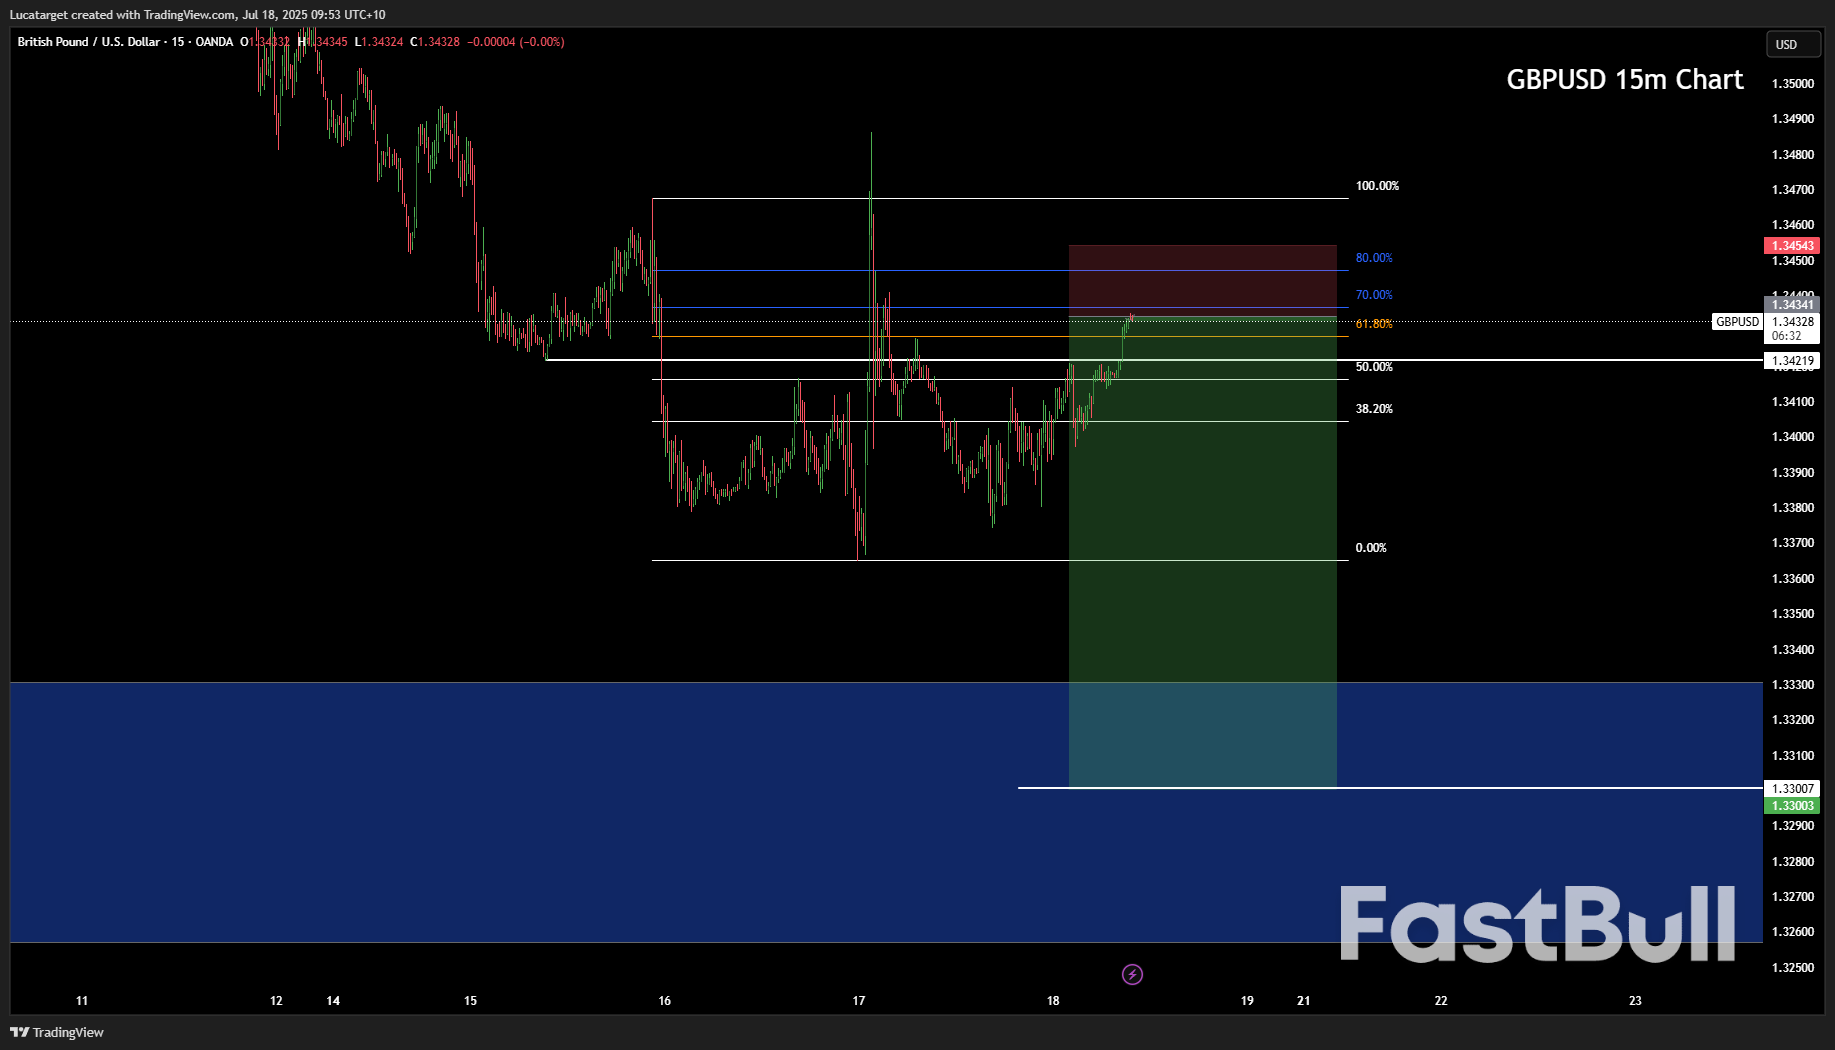This screenshot has width=1835, height=1050.
Task: Open the 15-minute timeframe selector
Action: point(172,42)
